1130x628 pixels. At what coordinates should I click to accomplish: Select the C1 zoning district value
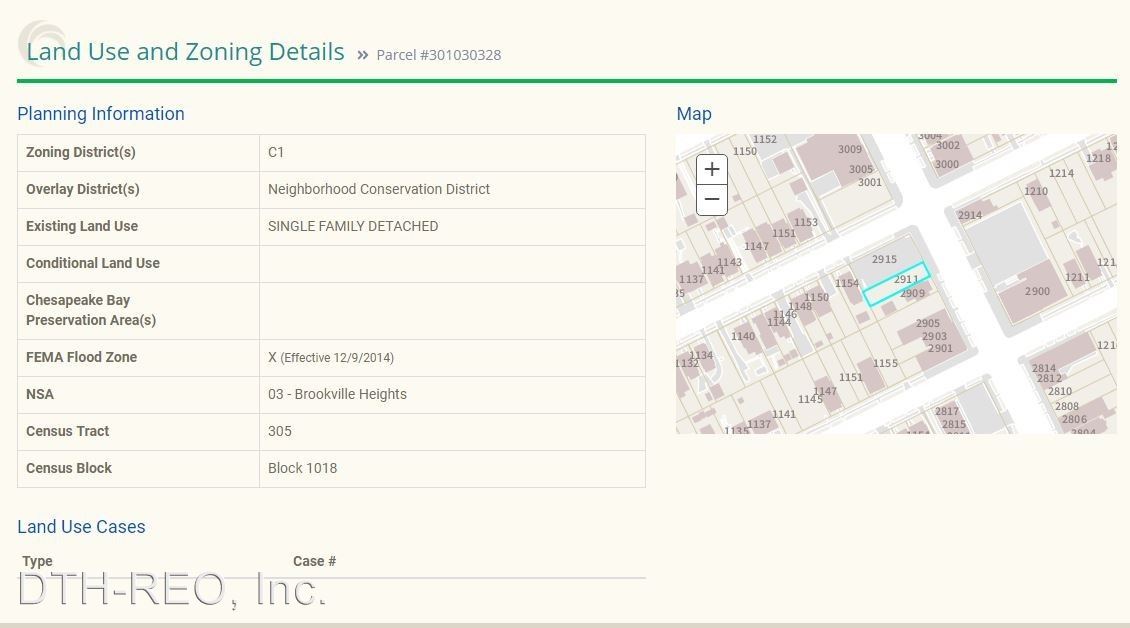276,152
